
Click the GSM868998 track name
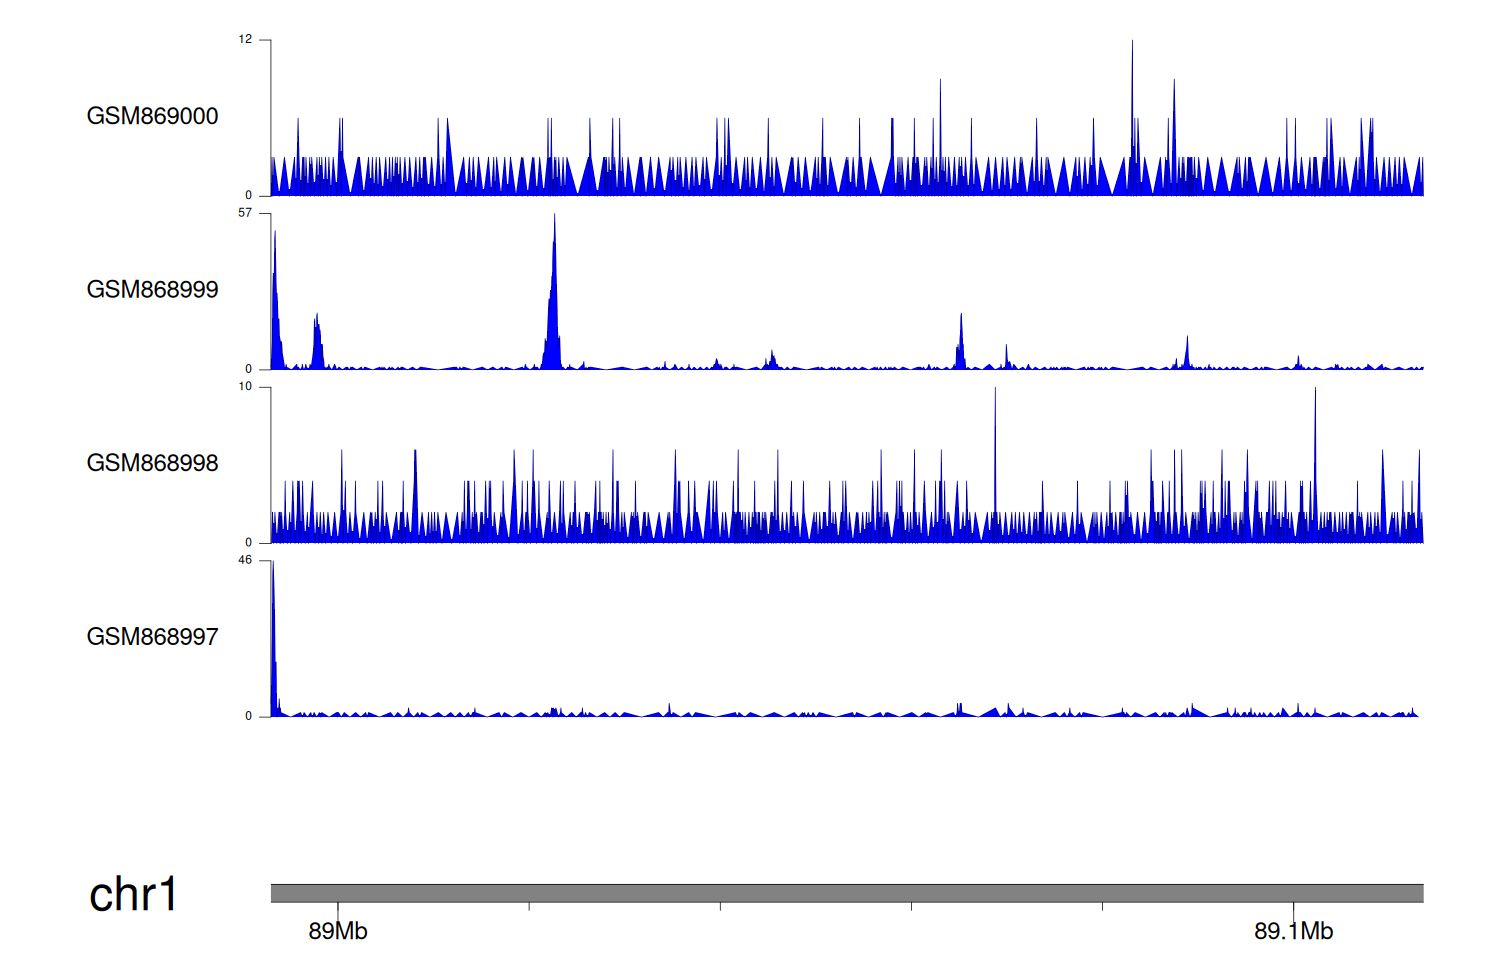point(152,463)
